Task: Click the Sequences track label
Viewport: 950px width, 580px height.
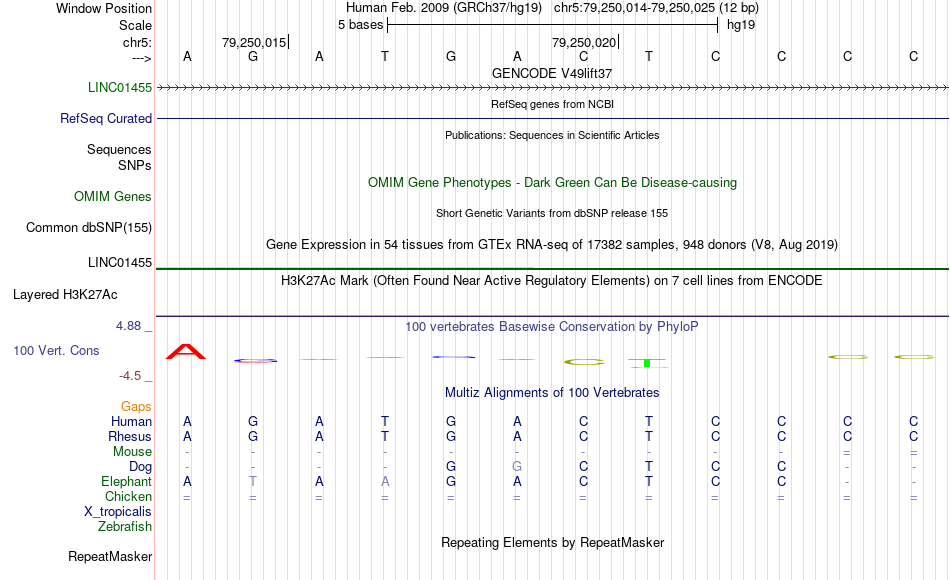Action: tap(119, 149)
